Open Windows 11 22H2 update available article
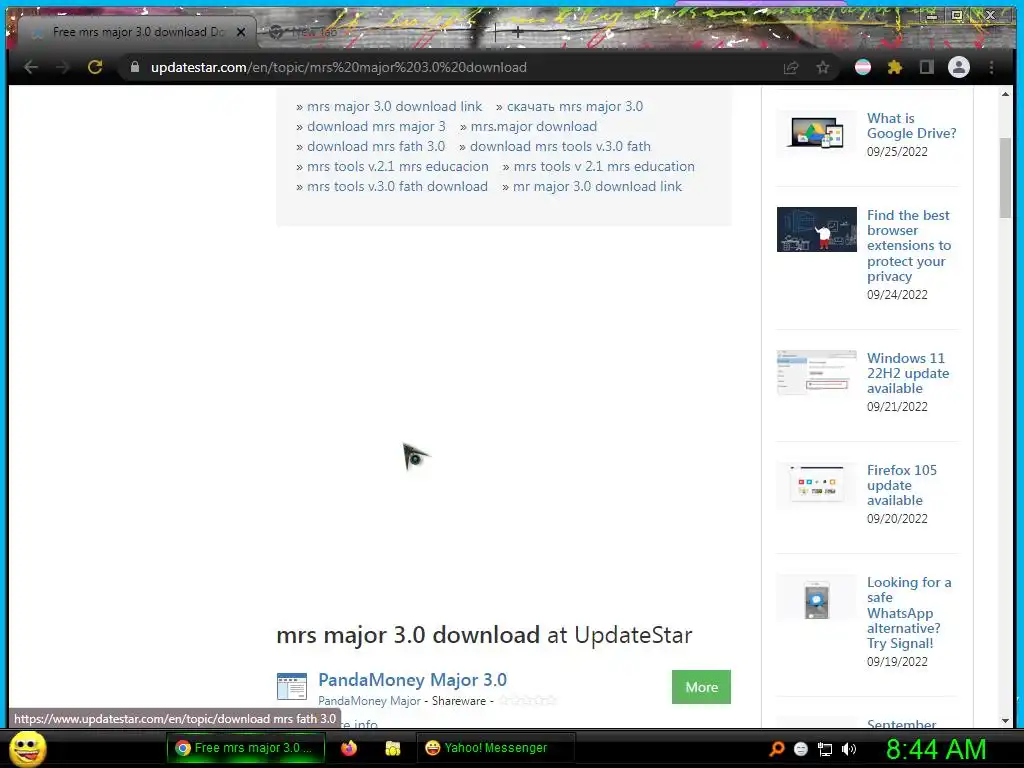The width and height of the screenshot is (1024, 768). (x=908, y=373)
